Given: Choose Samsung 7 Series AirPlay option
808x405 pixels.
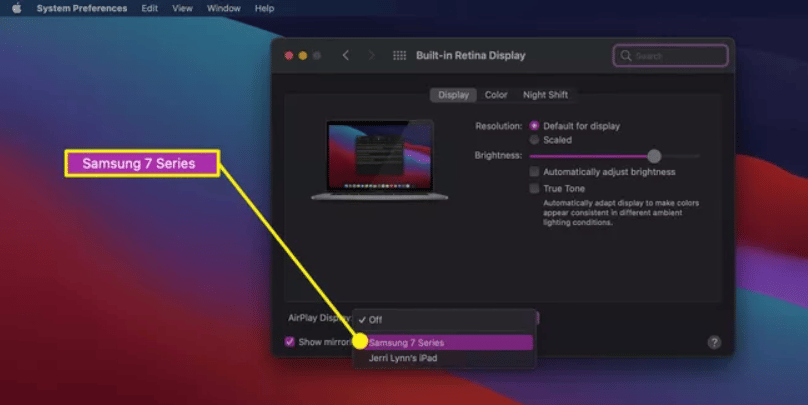Looking at the screenshot, I should [x=444, y=343].
